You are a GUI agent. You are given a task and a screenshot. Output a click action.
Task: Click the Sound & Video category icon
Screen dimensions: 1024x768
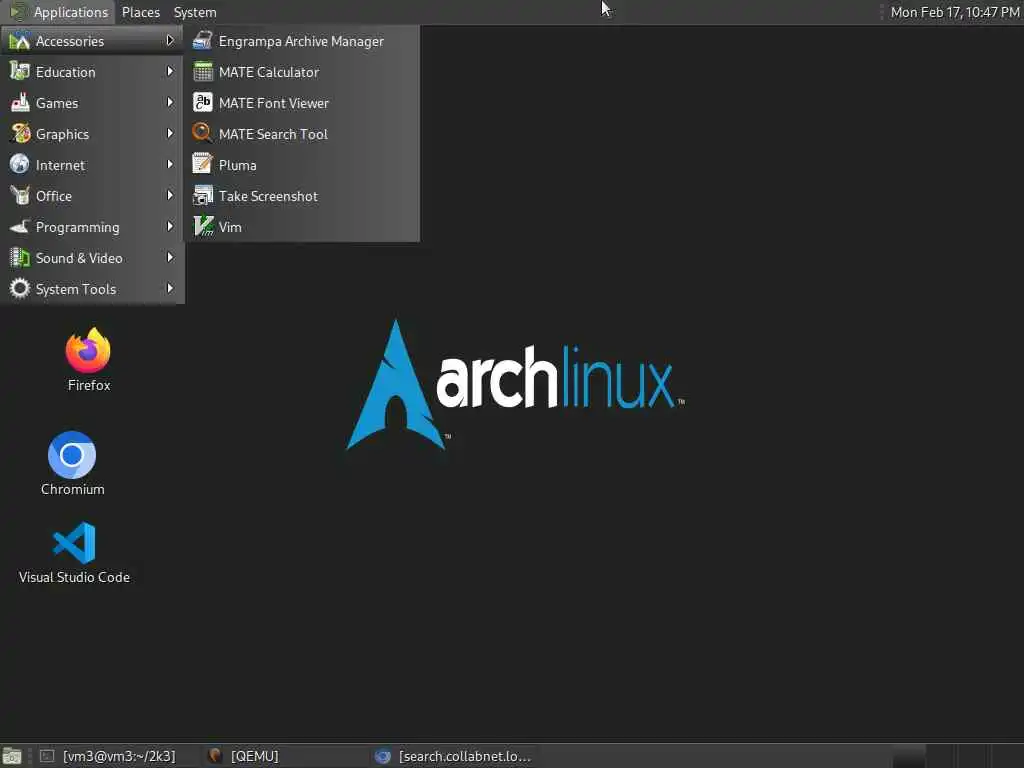20,257
